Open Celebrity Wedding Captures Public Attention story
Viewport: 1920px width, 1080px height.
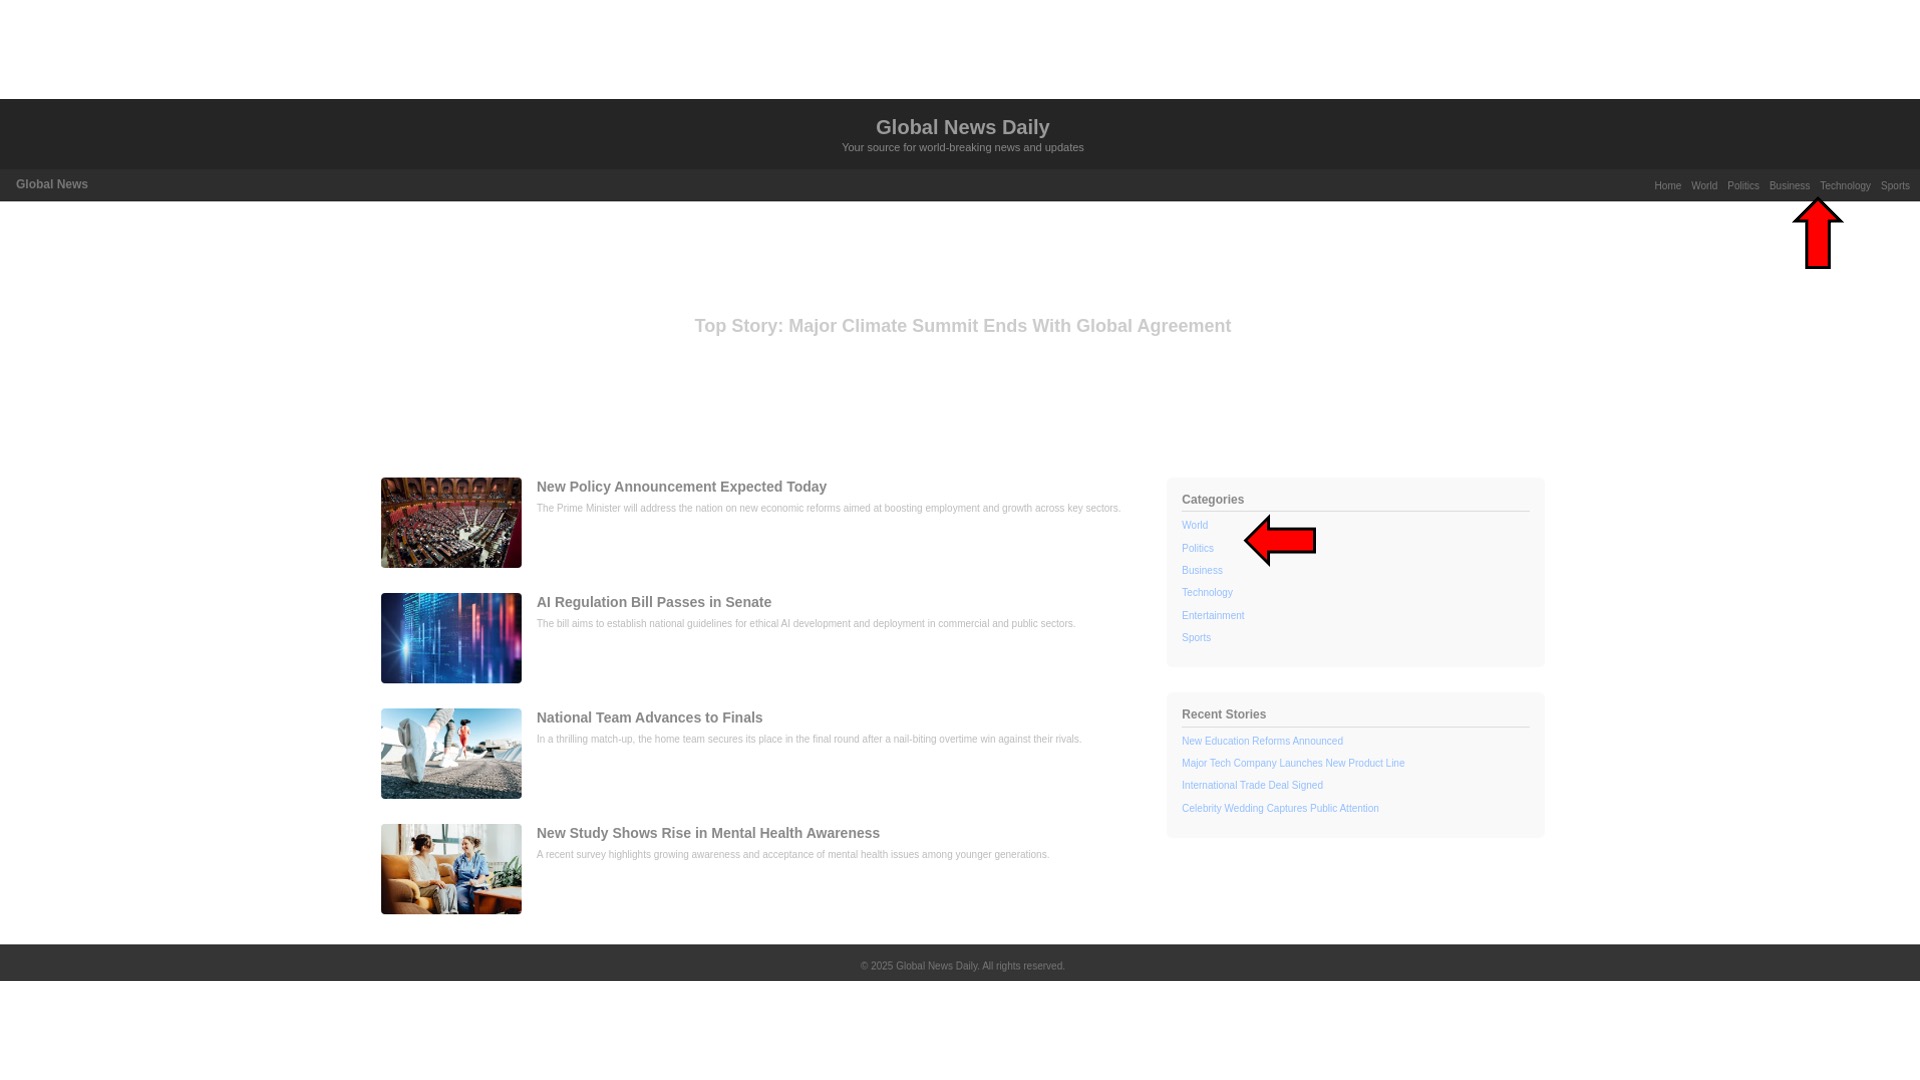click(1279, 809)
